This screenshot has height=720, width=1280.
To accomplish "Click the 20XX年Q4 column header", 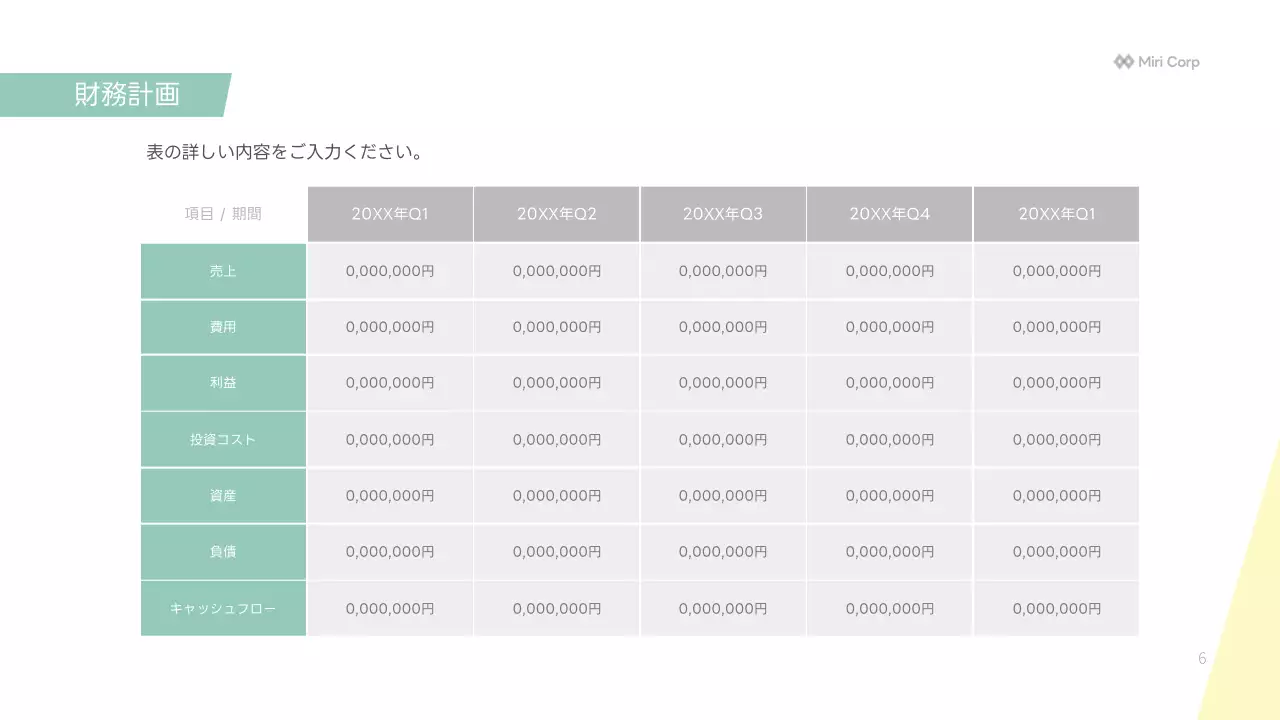I will (x=890, y=214).
